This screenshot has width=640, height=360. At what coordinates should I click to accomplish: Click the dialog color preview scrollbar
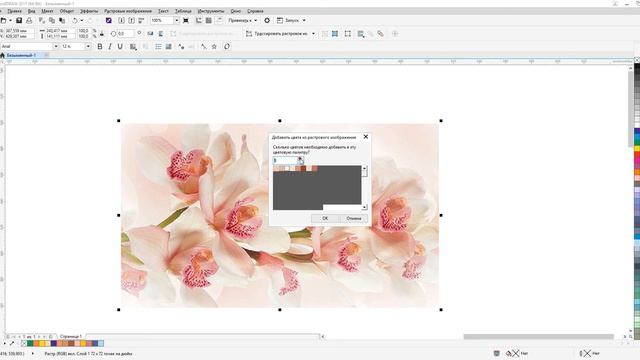[364, 187]
